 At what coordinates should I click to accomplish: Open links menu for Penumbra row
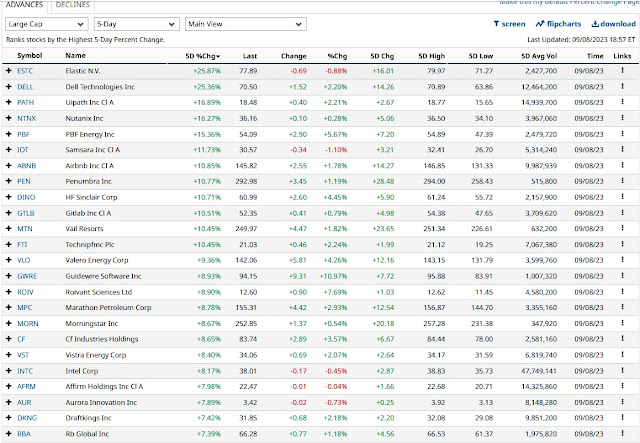click(x=622, y=181)
